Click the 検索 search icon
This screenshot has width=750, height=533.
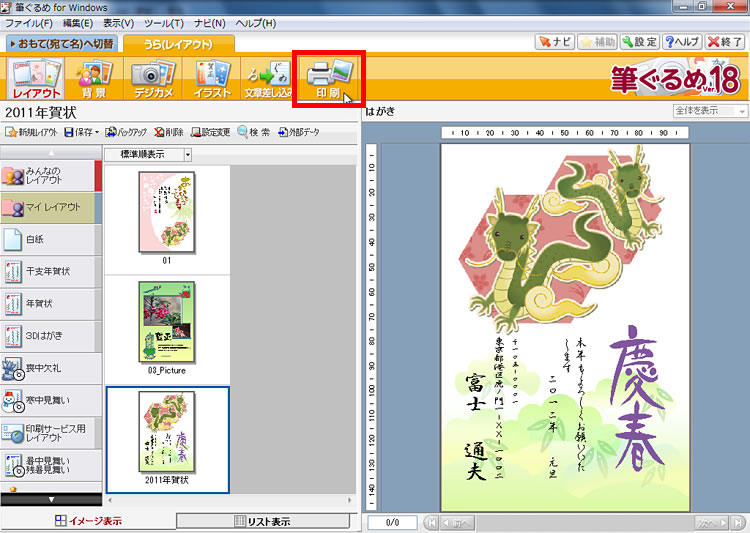[x=254, y=132]
